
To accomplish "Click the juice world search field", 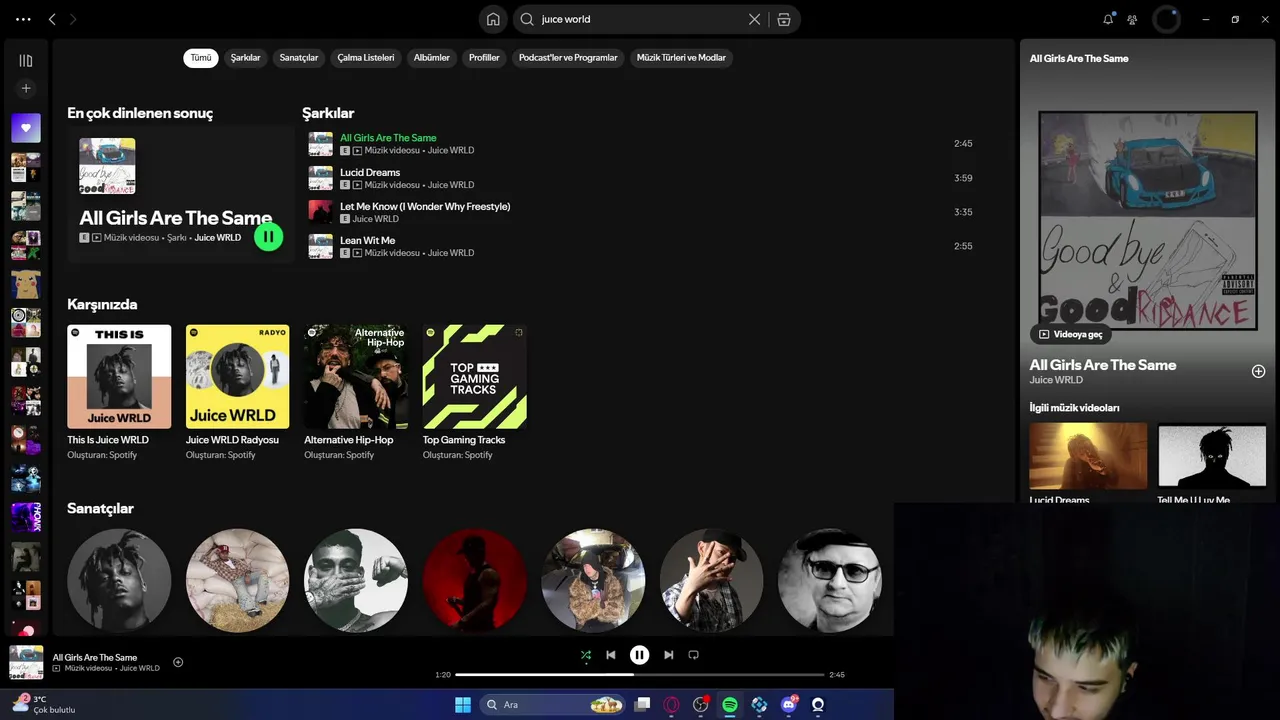I will pos(642,19).
